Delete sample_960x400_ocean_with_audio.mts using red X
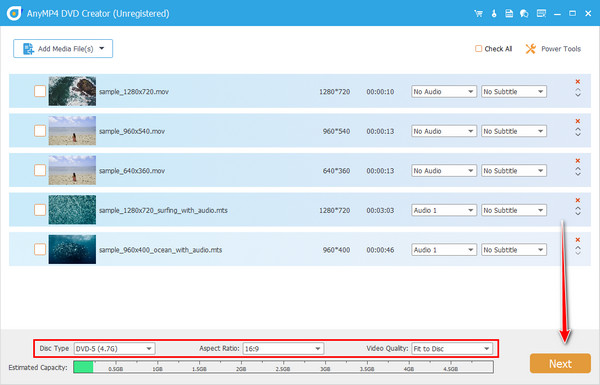 578,240
